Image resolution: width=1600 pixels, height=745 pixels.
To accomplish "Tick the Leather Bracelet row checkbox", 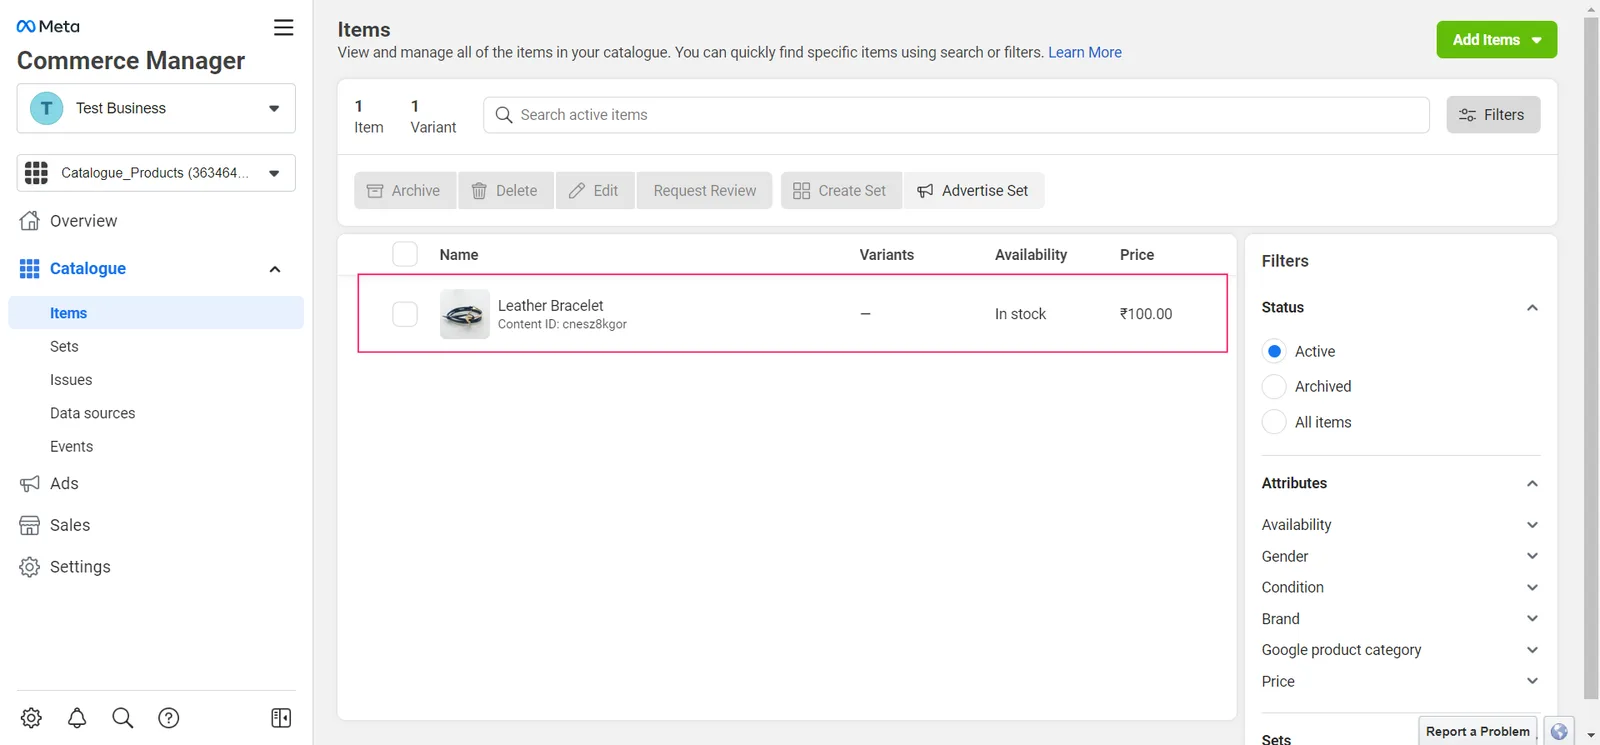I will coord(405,314).
